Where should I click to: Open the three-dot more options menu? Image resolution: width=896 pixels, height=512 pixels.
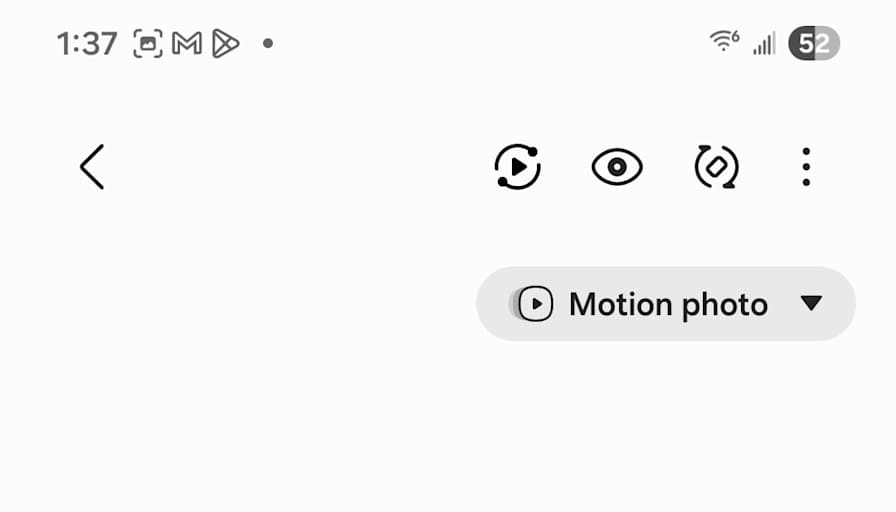(x=806, y=167)
